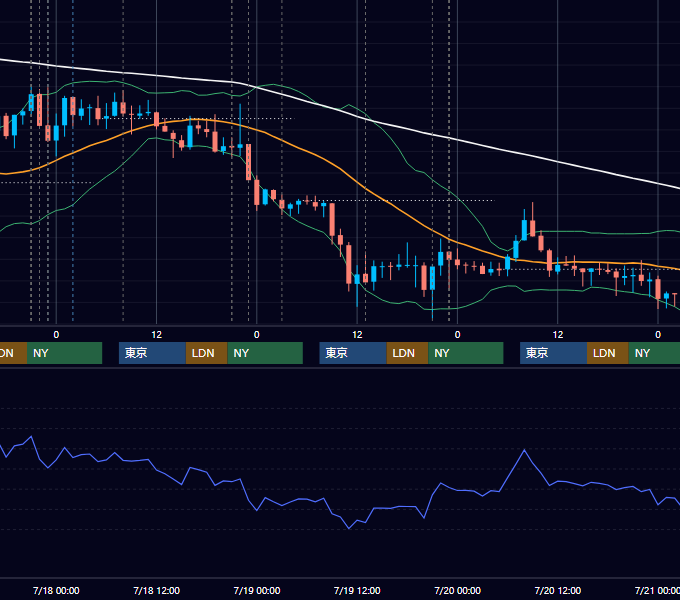Select the LDN session block on 7/18
This screenshot has height=600, width=680.
(x=206, y=353)
